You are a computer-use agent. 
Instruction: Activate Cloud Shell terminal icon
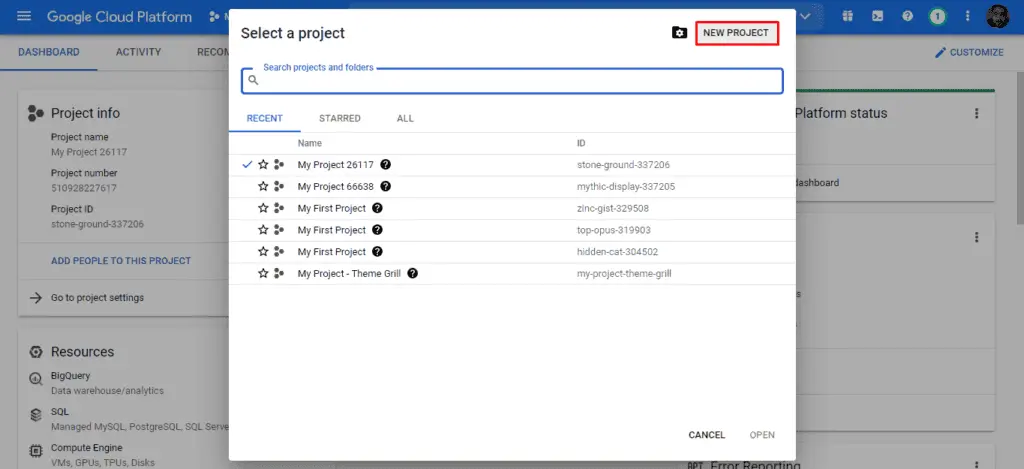click(878, 16)
